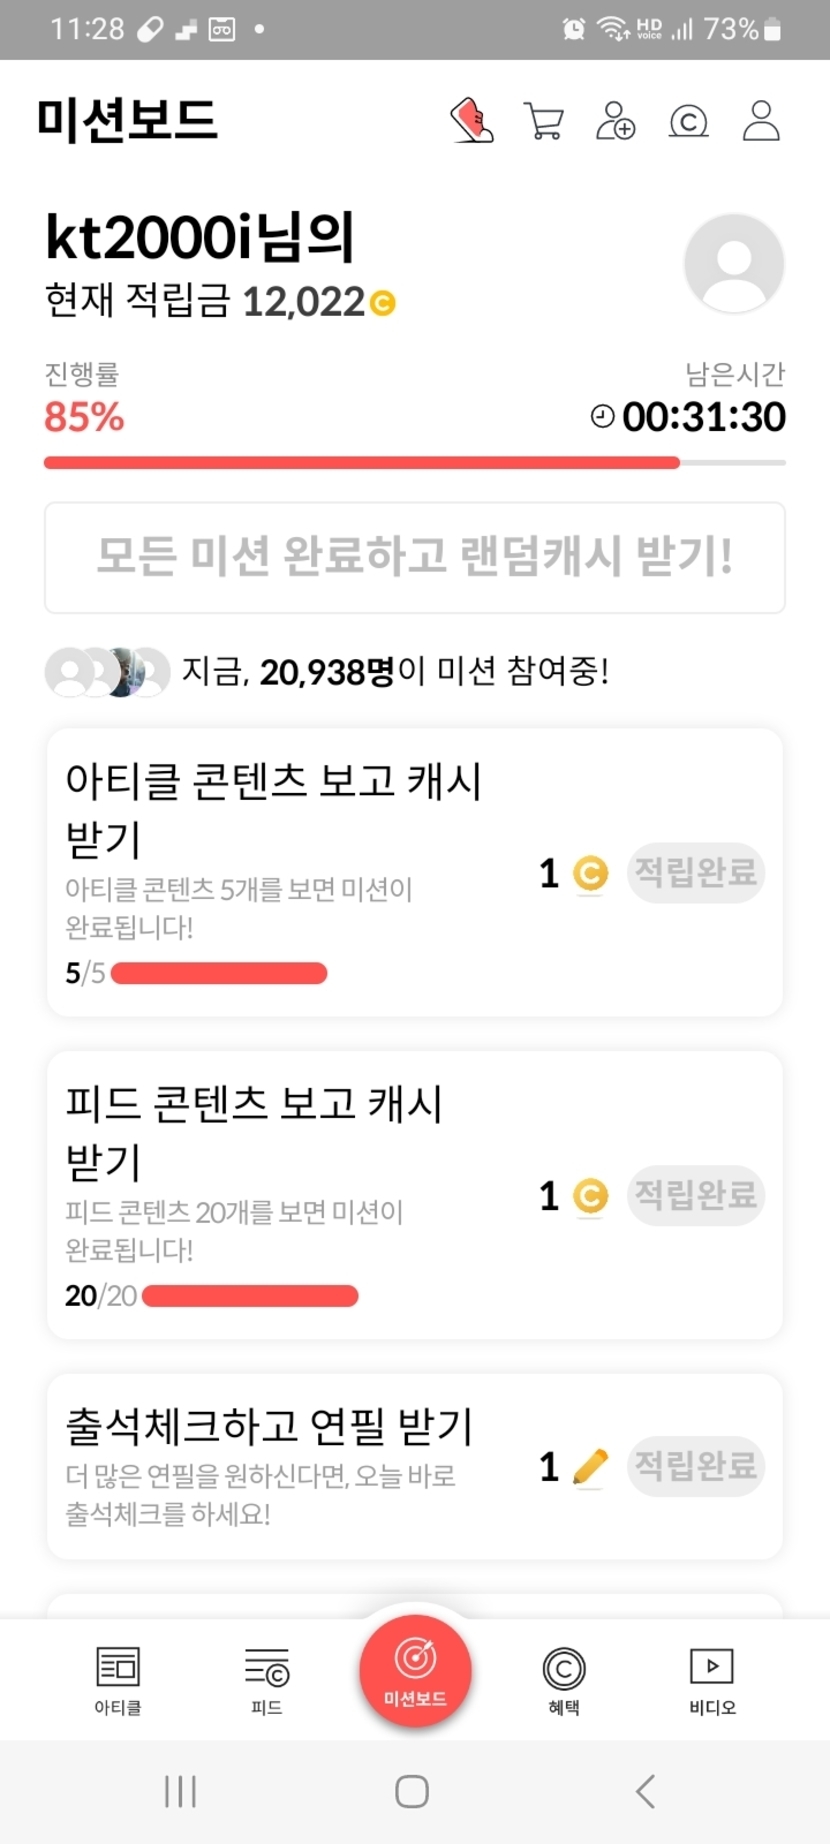The image size is (830, 1844).
Task: Tap the gray profile avatar picture
Action: [734, 263]
